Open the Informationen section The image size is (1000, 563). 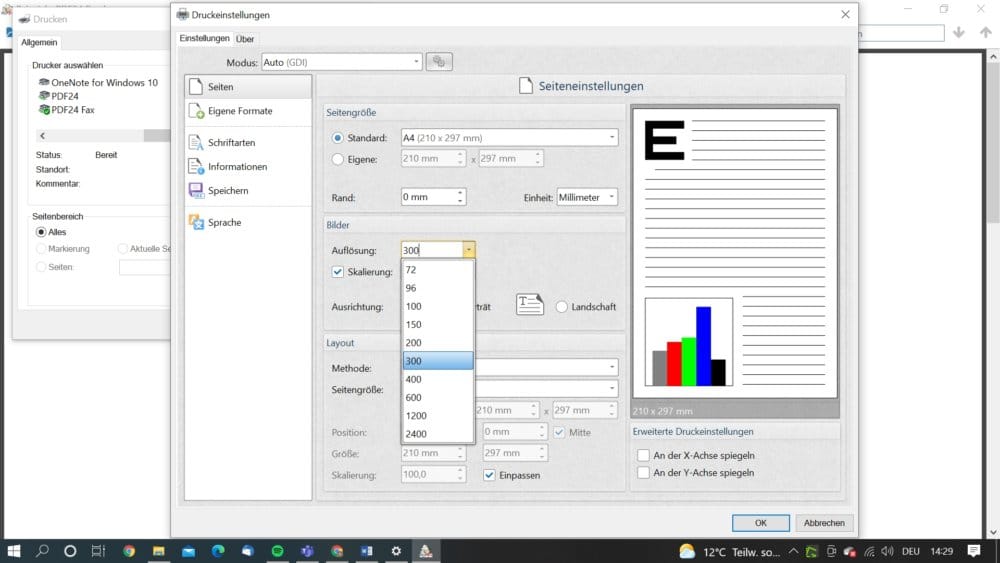click(x=248, y=166)
